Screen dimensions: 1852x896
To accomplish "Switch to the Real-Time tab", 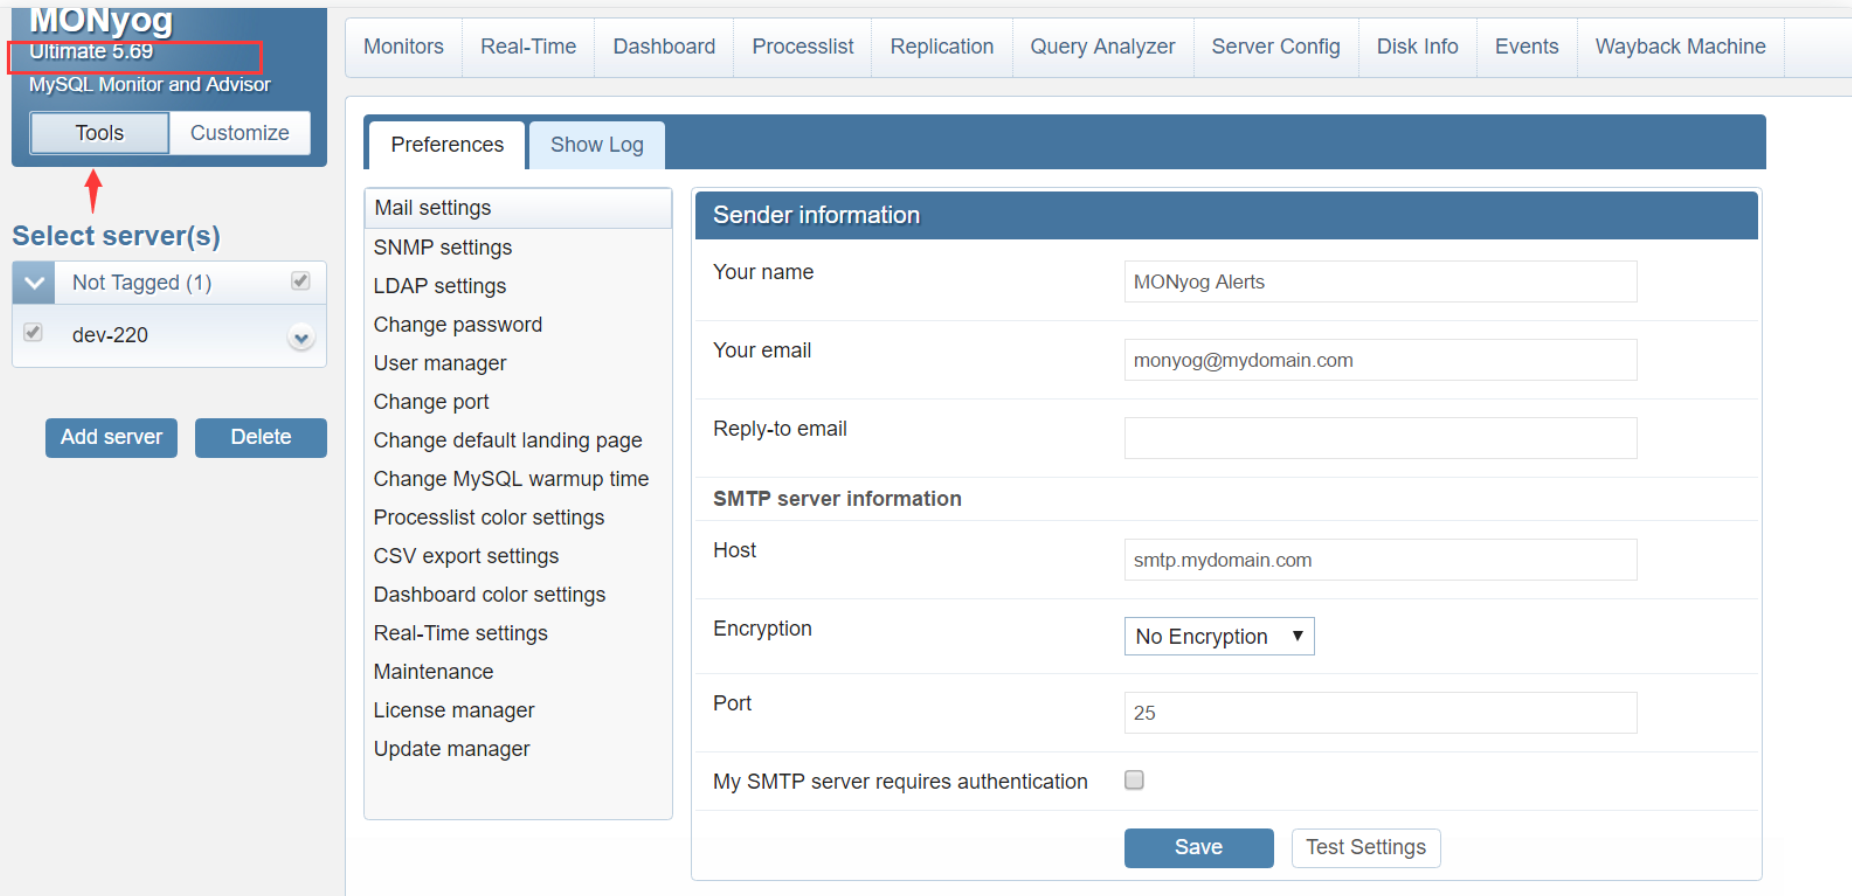I will click(528, 47).
